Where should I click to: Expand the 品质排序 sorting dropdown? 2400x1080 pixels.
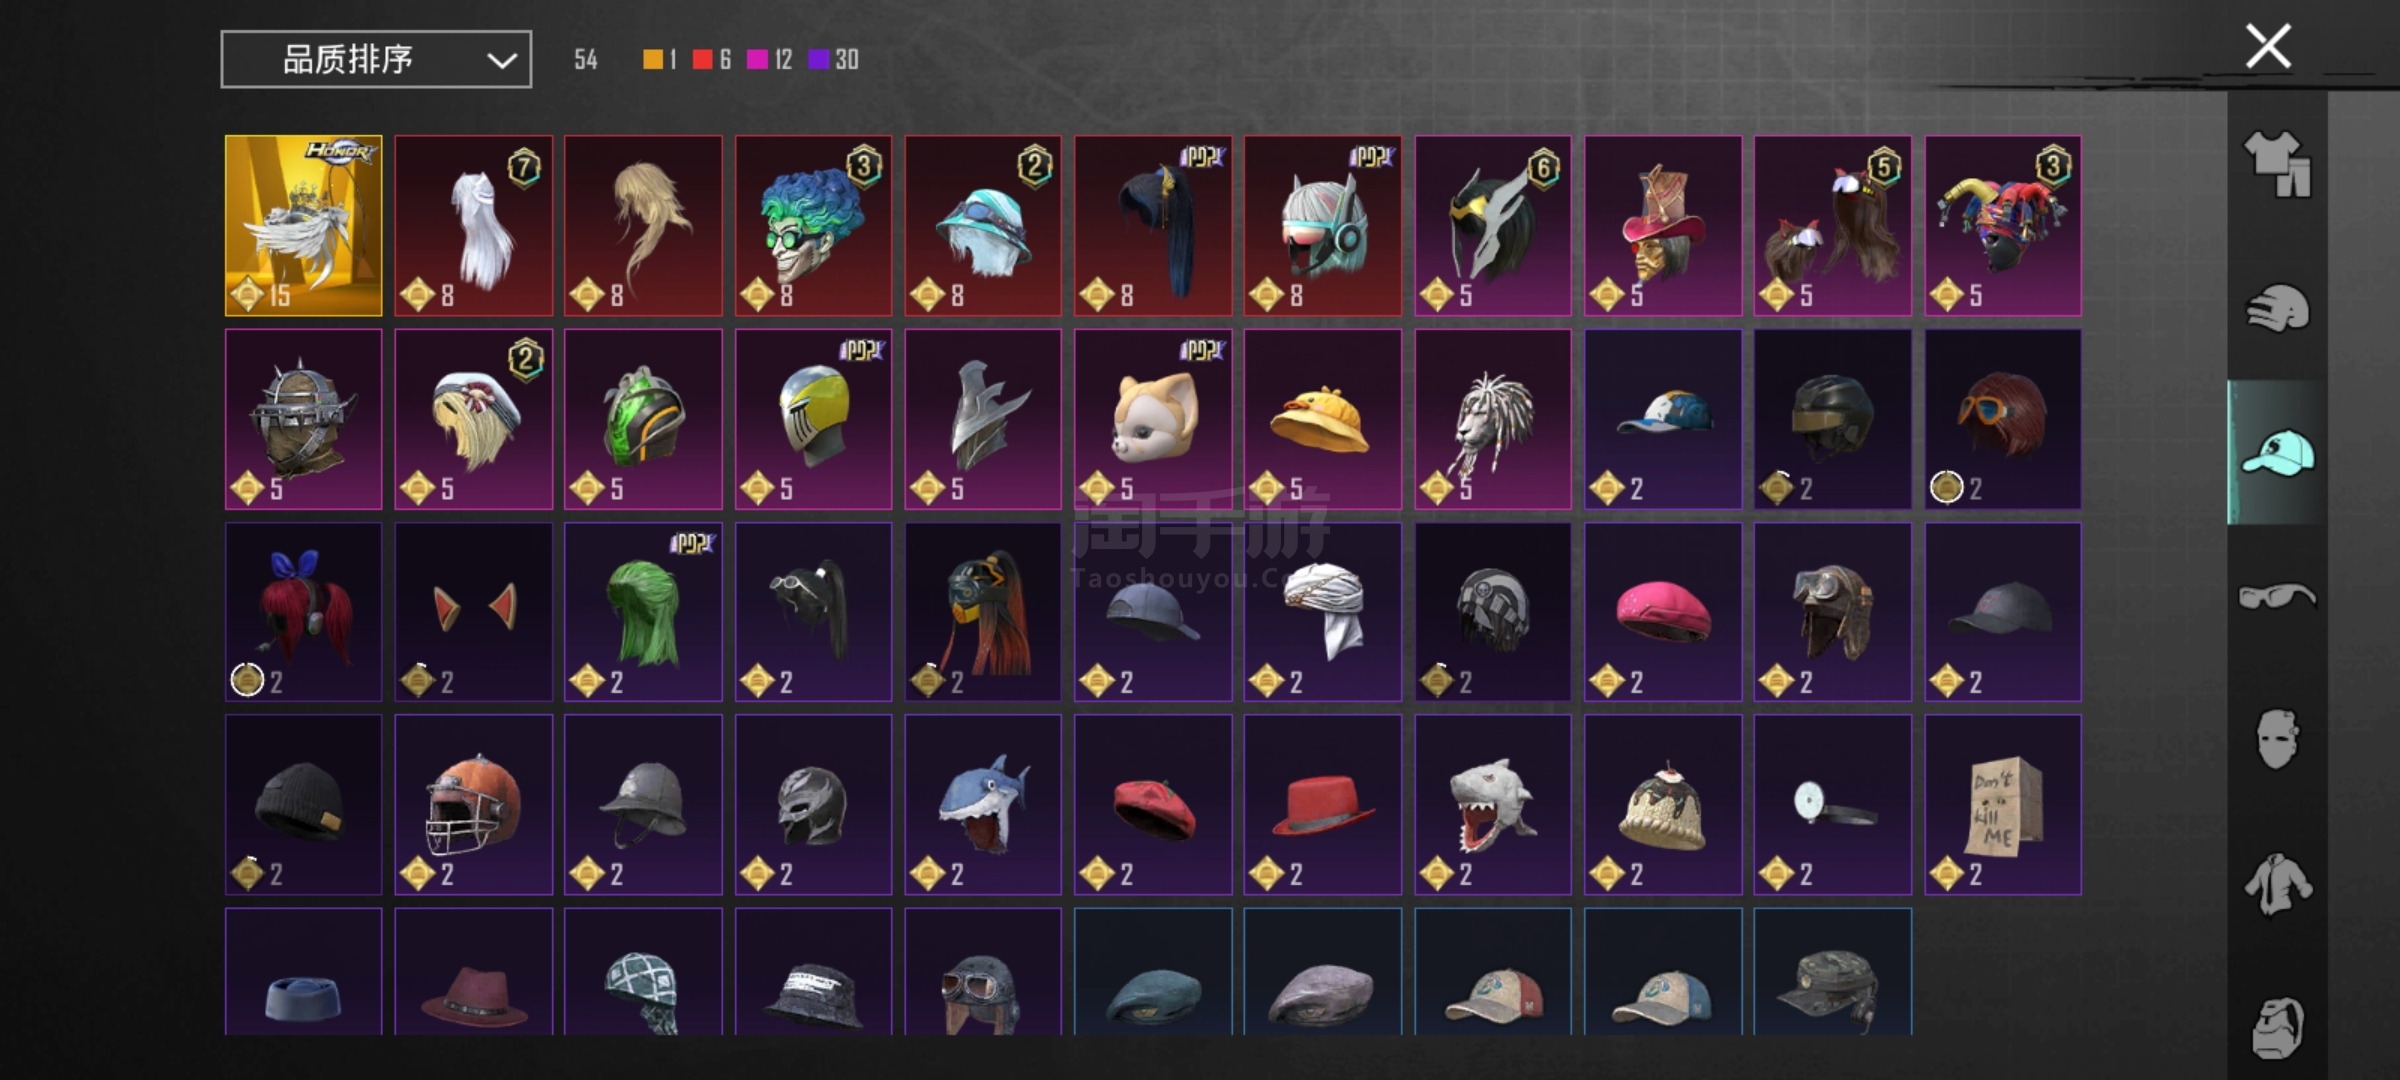[376, 60]
